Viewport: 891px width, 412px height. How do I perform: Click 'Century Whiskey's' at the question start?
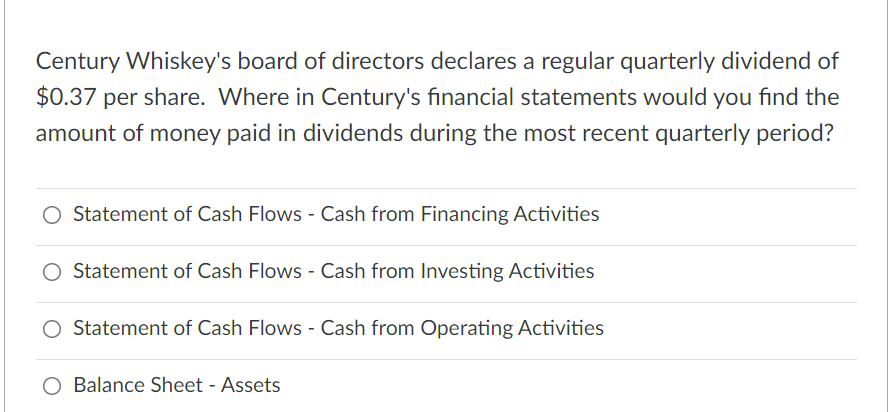point(134,62)
